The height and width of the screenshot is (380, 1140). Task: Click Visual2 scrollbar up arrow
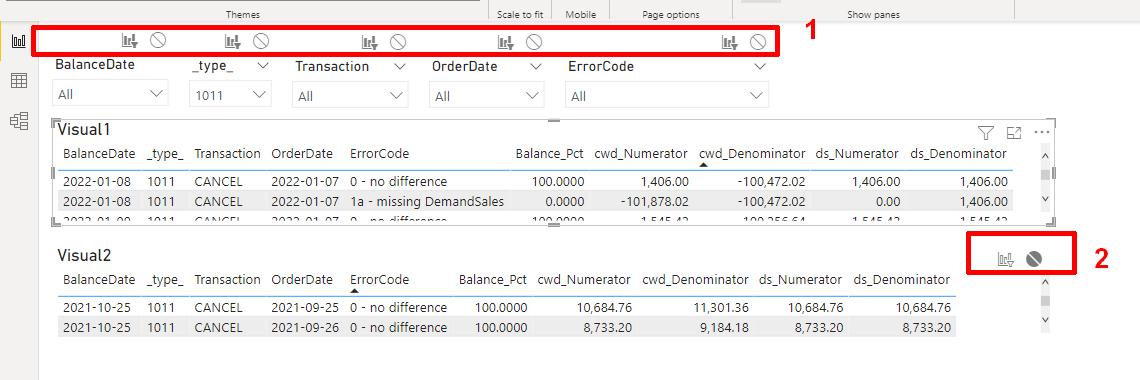point(1045,282)
